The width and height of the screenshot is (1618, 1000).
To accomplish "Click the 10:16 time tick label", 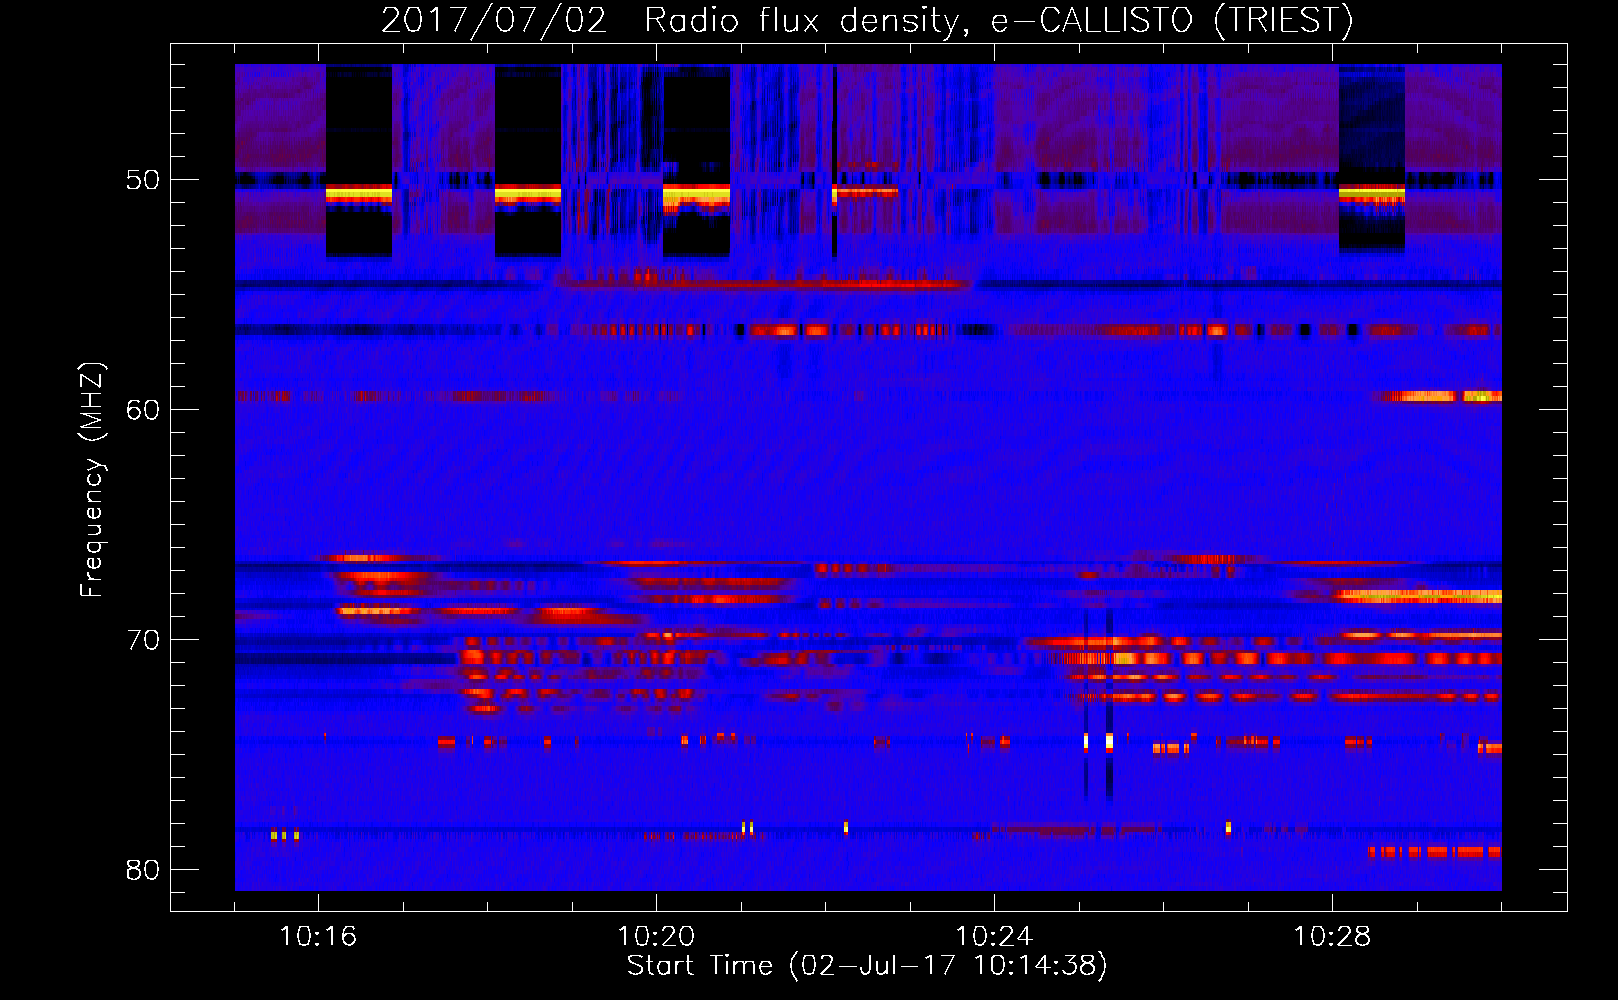I will pyautogui.click(x=318, y=937).
